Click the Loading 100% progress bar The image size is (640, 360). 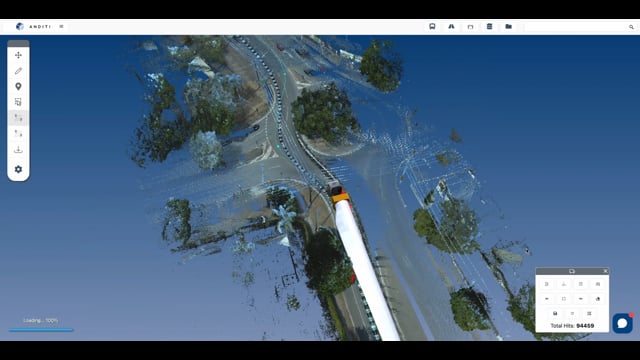[41, 330]
